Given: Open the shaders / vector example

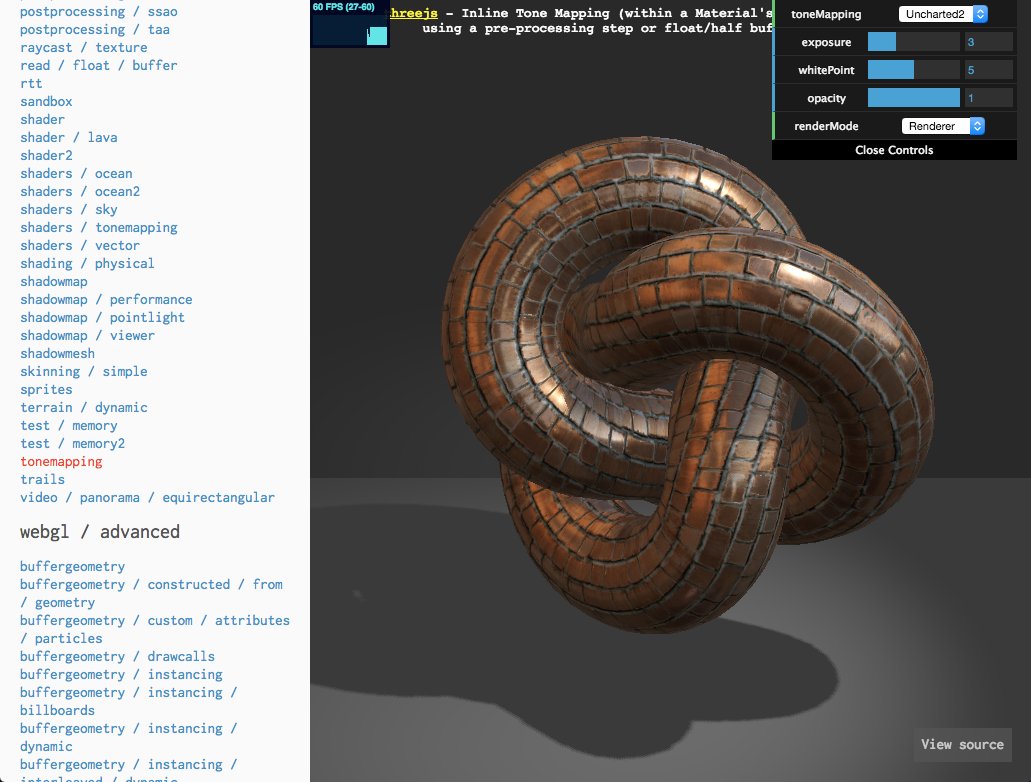Looking at the screenshot, I should point(80,245).
